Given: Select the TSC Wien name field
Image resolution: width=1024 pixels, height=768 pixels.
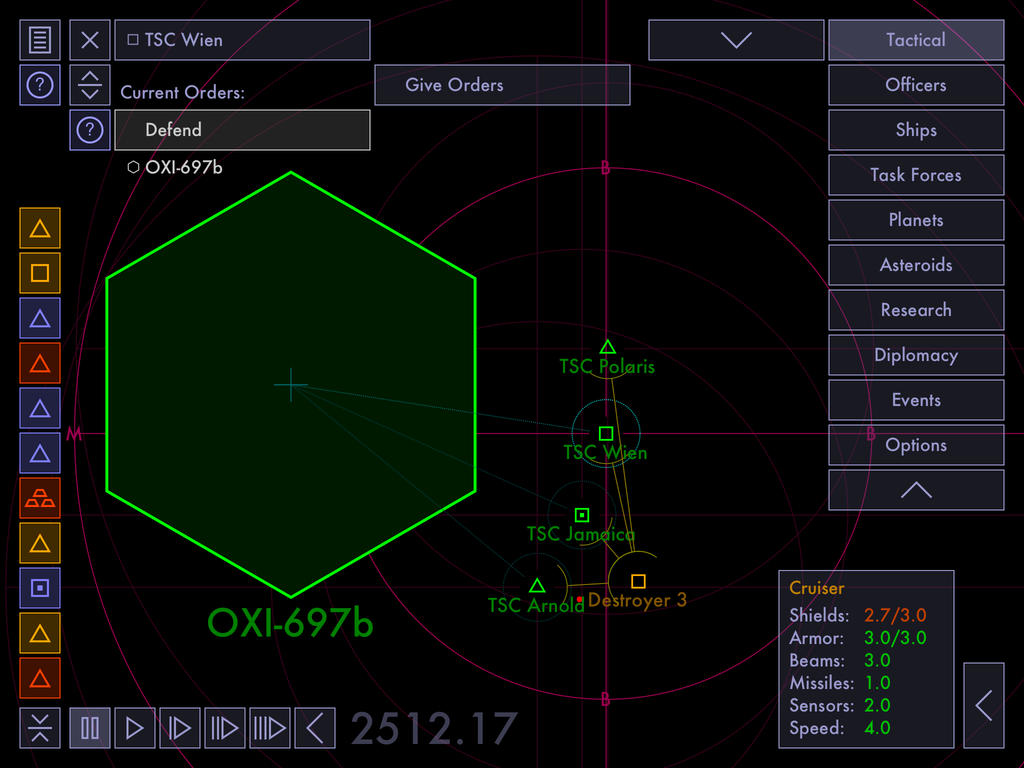Looking at the screenshot, I should tap(242, 40).
